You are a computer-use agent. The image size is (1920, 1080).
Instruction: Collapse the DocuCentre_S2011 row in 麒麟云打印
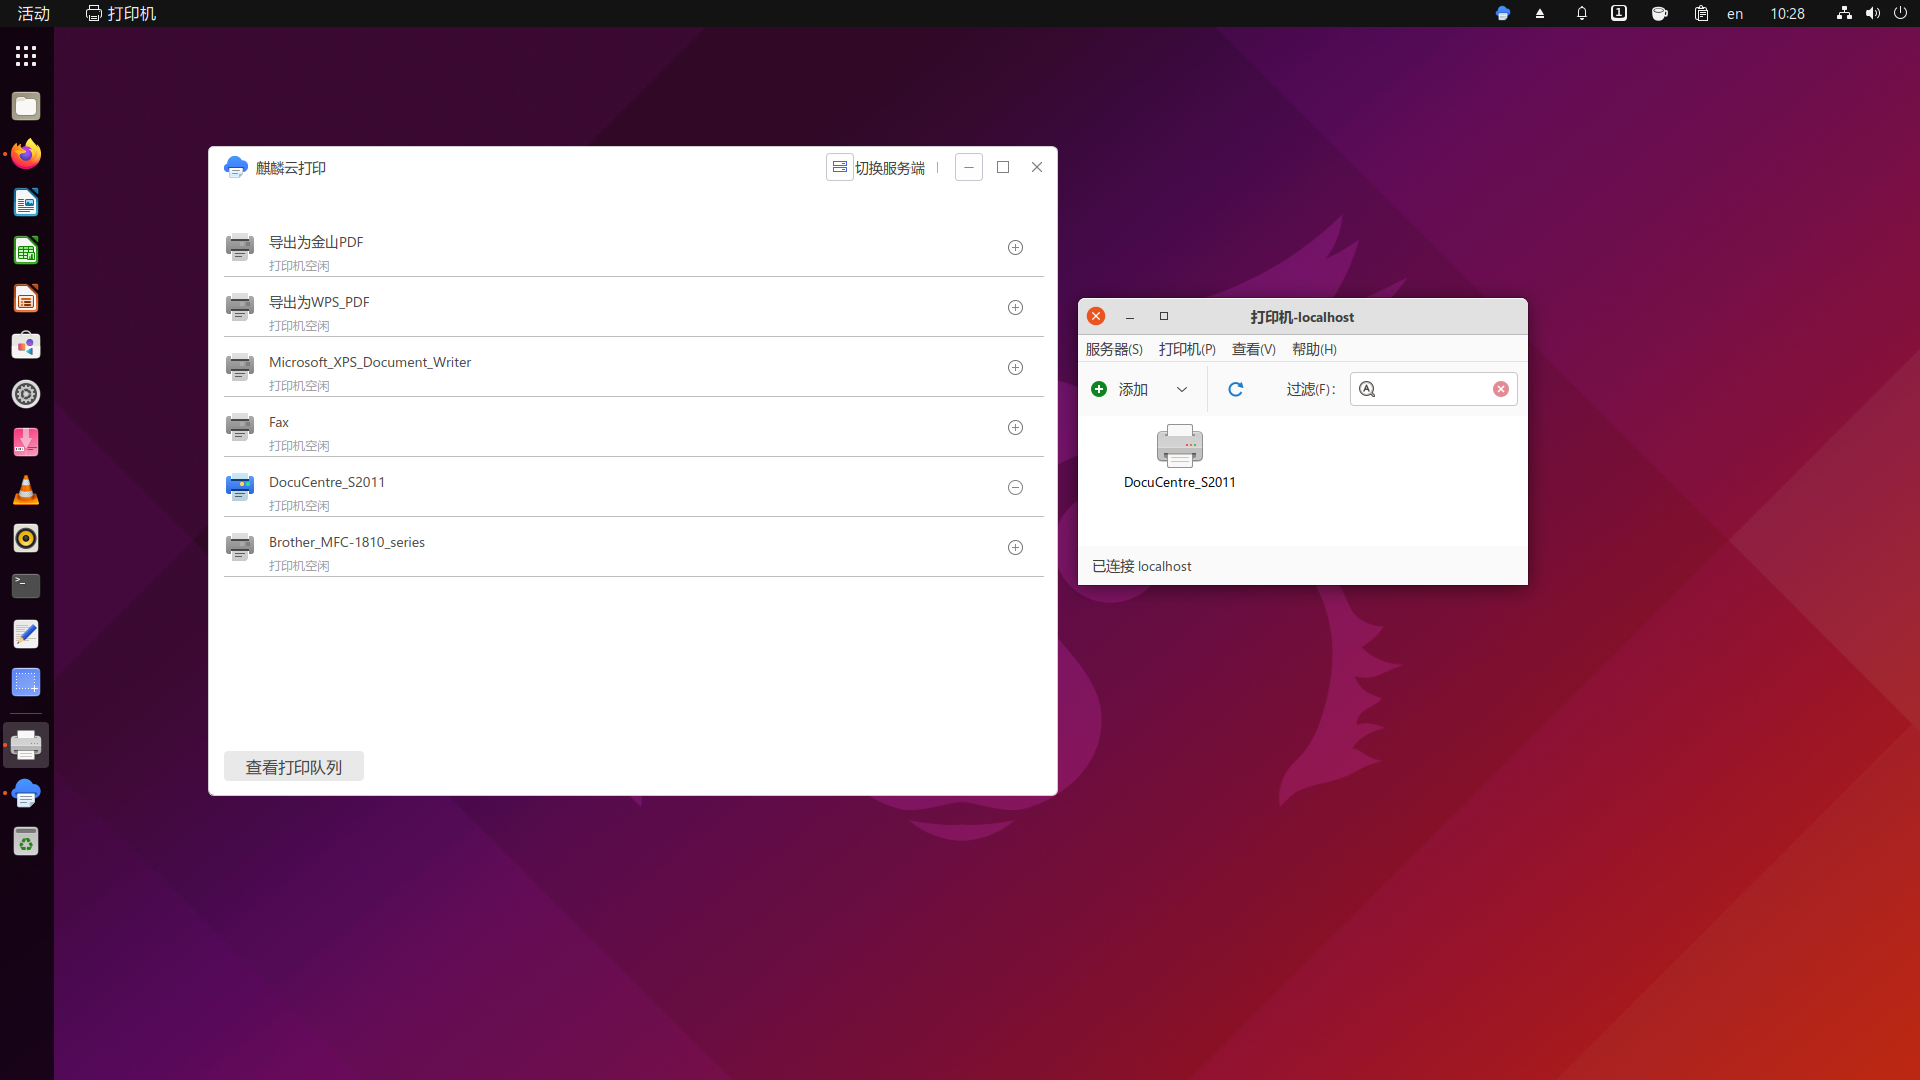(1015, 487)
